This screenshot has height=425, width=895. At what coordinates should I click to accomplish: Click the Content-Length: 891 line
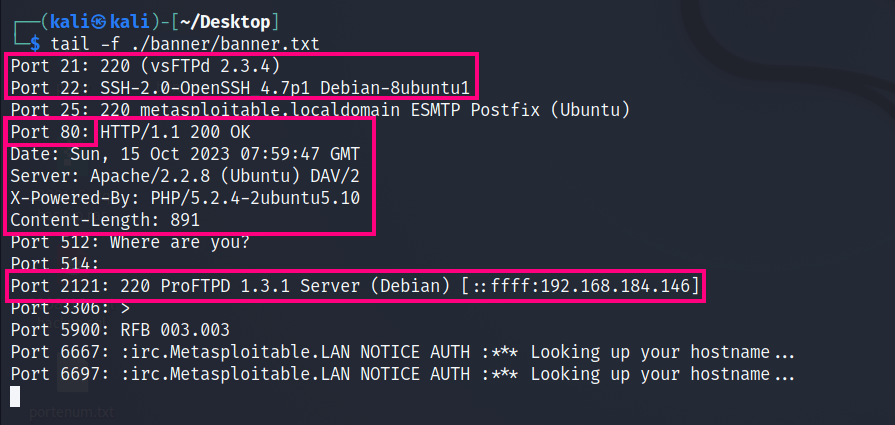pos(105,218)
